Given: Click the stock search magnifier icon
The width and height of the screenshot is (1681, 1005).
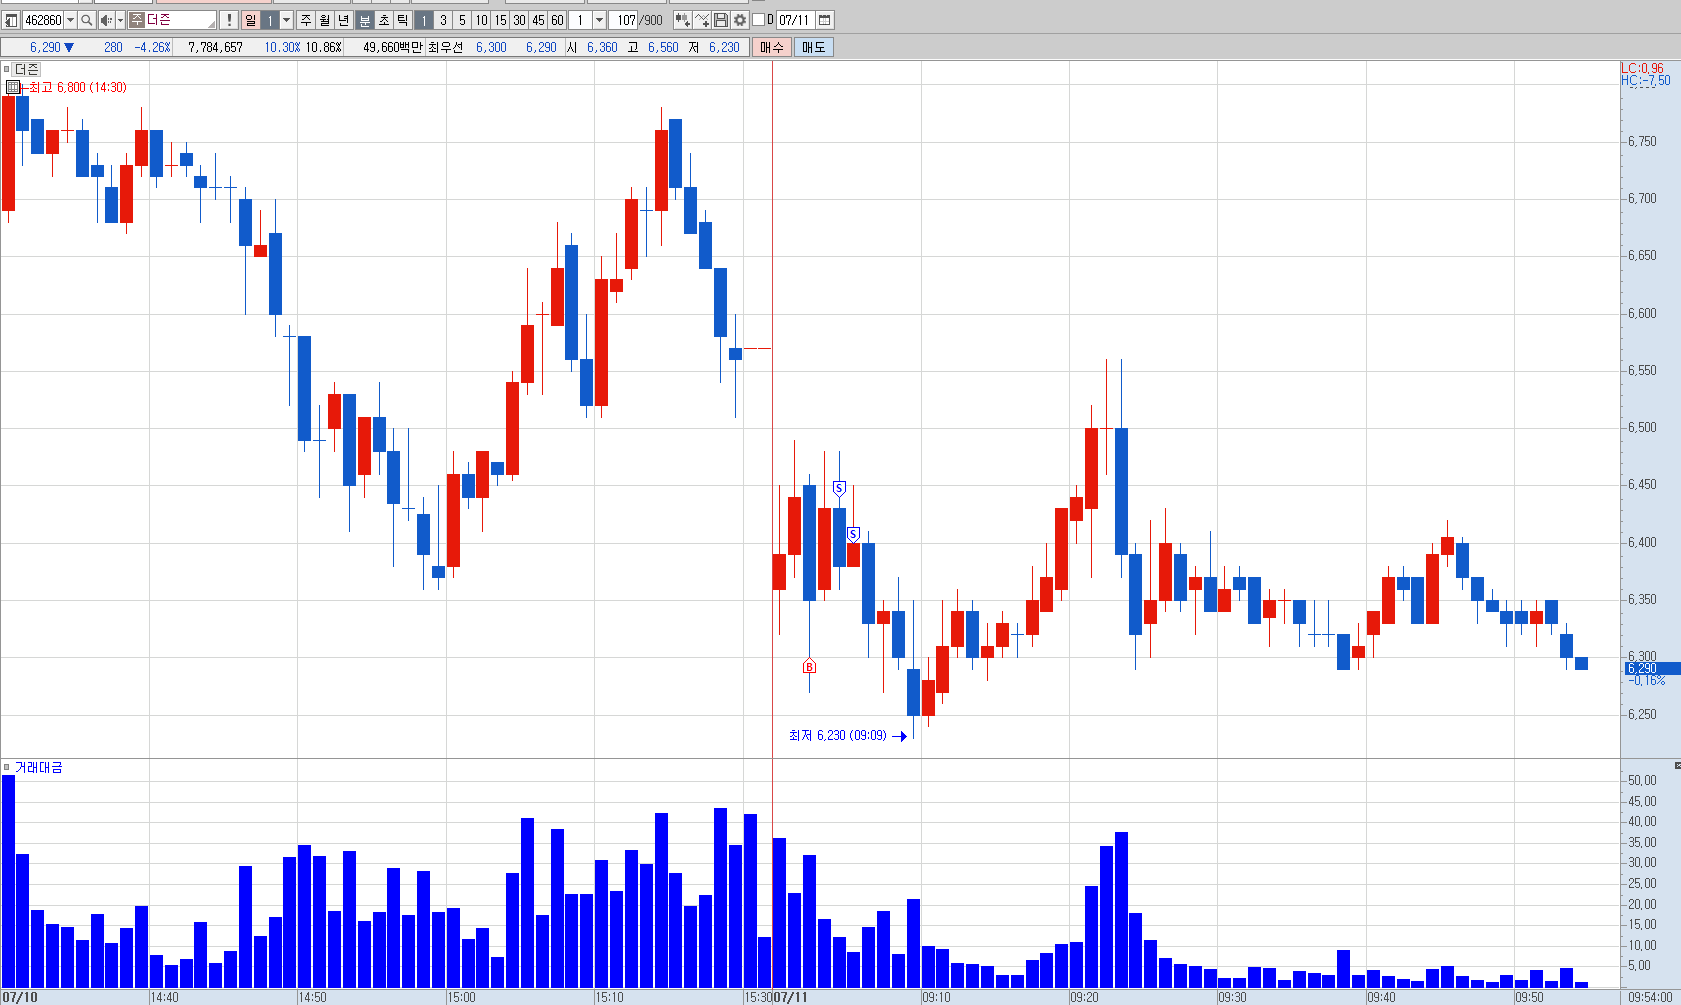Looking at the screenshot, I should [x=87, y=20].
